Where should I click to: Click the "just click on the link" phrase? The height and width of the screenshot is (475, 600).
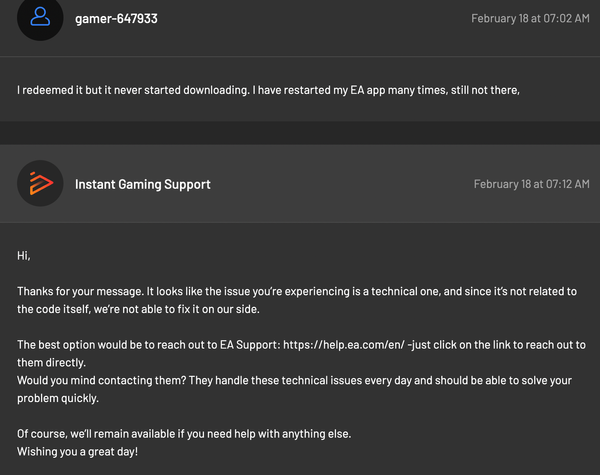pyautogui.click(x=463, y=345)
